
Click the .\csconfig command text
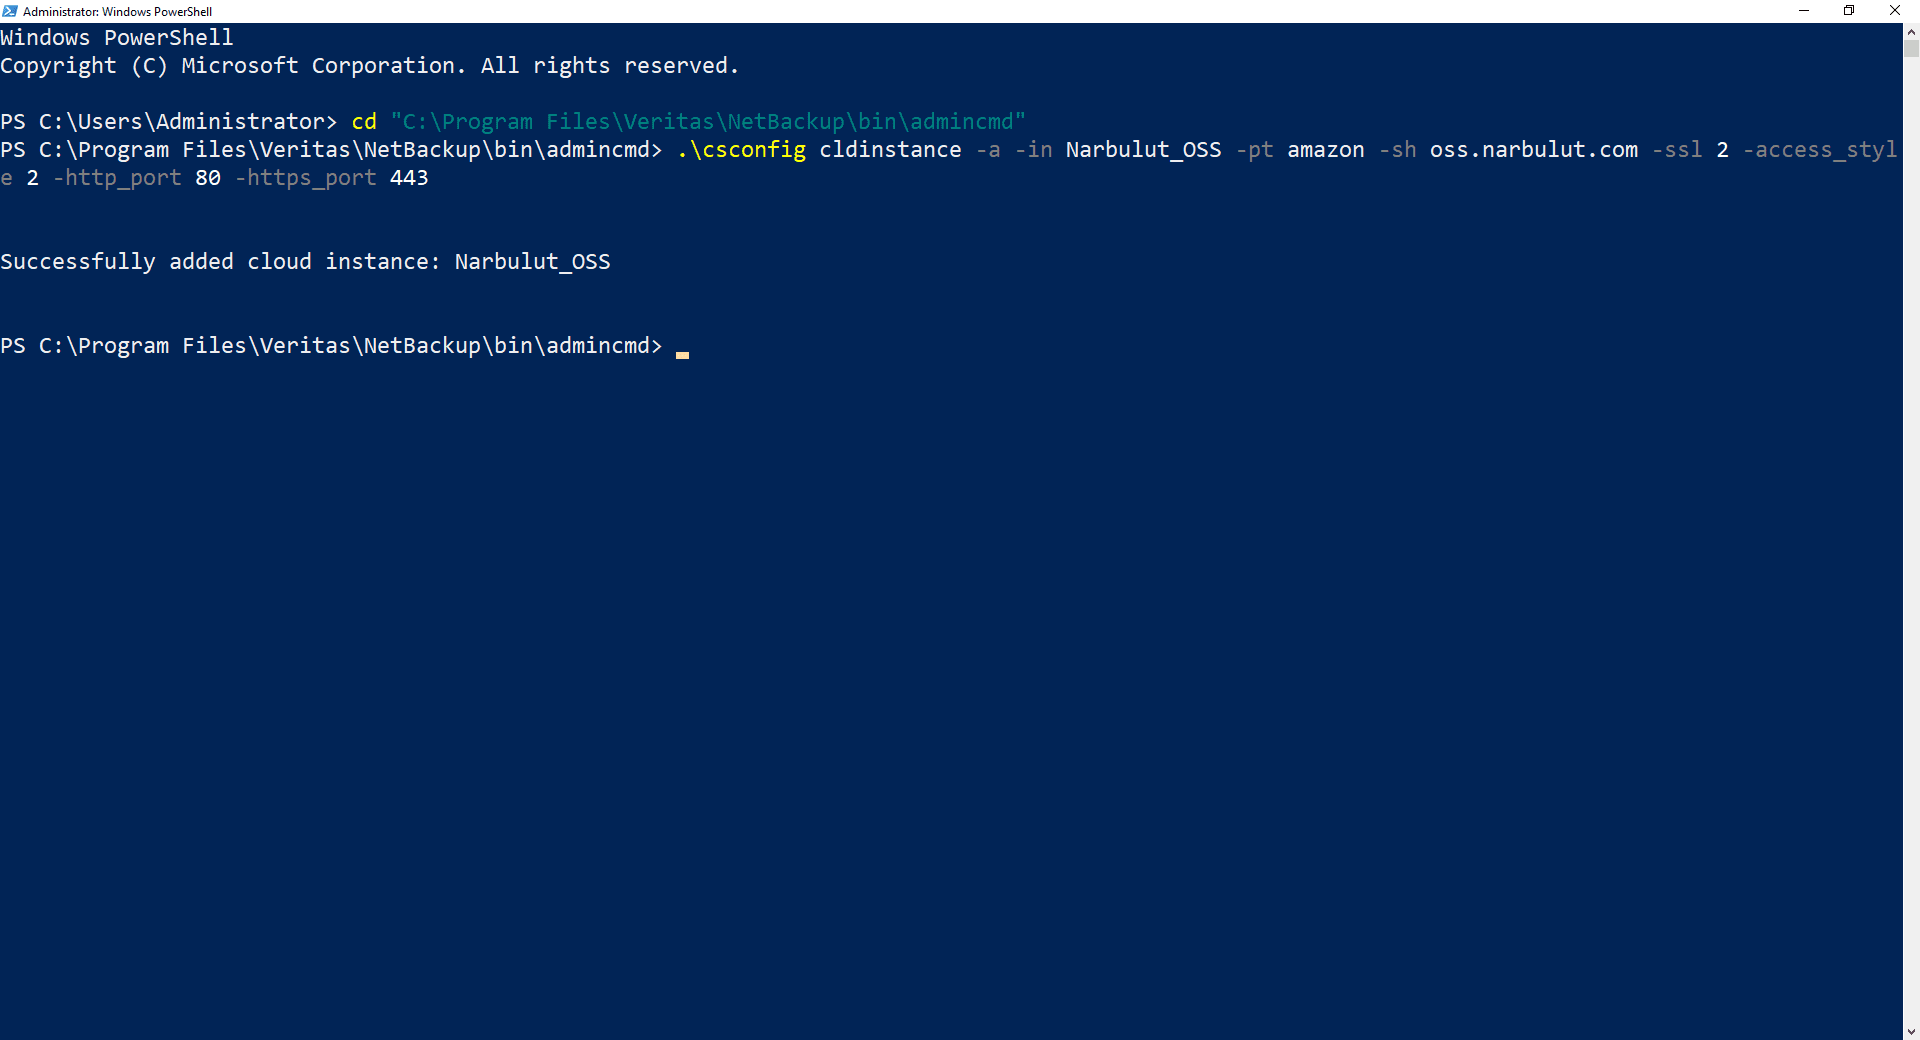pyautogui.click(x=741, y=150)
